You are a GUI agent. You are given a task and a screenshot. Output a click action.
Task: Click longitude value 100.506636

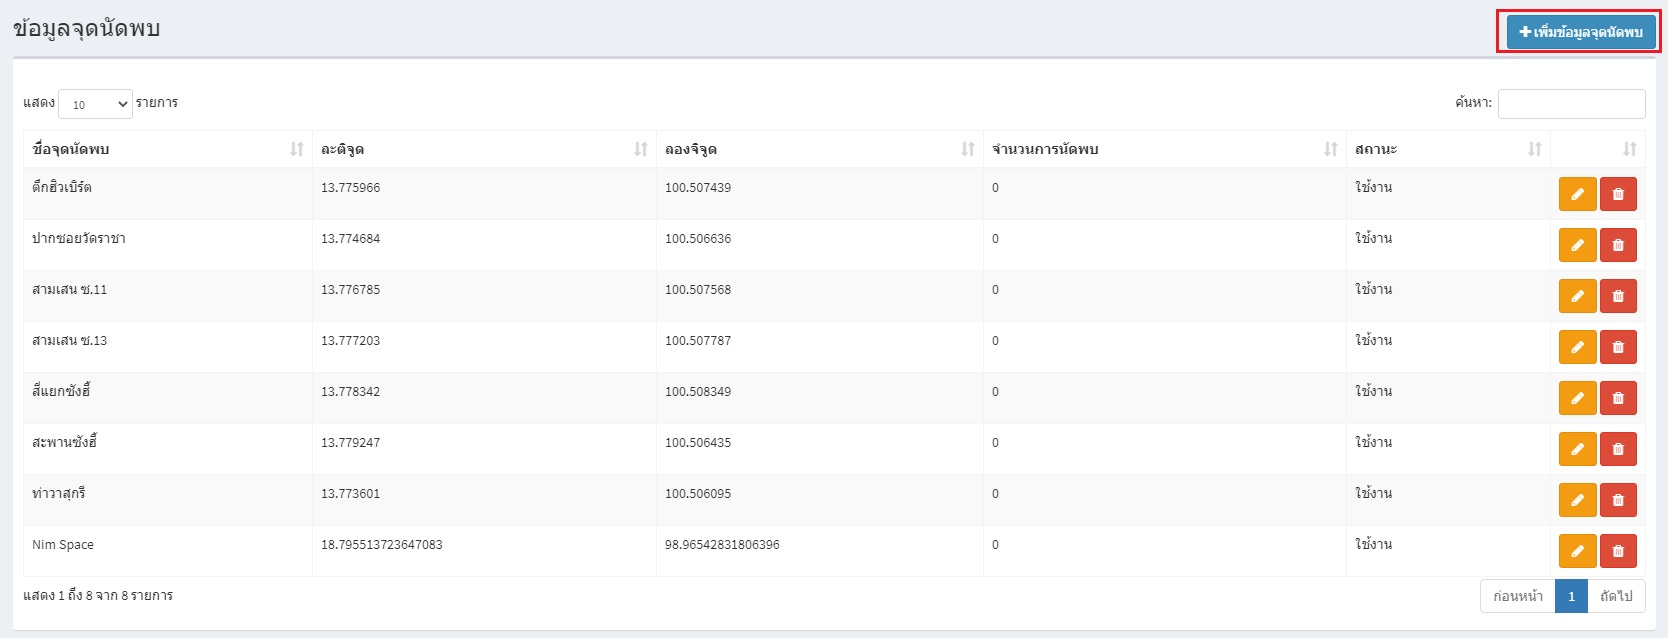pos(698,239)
